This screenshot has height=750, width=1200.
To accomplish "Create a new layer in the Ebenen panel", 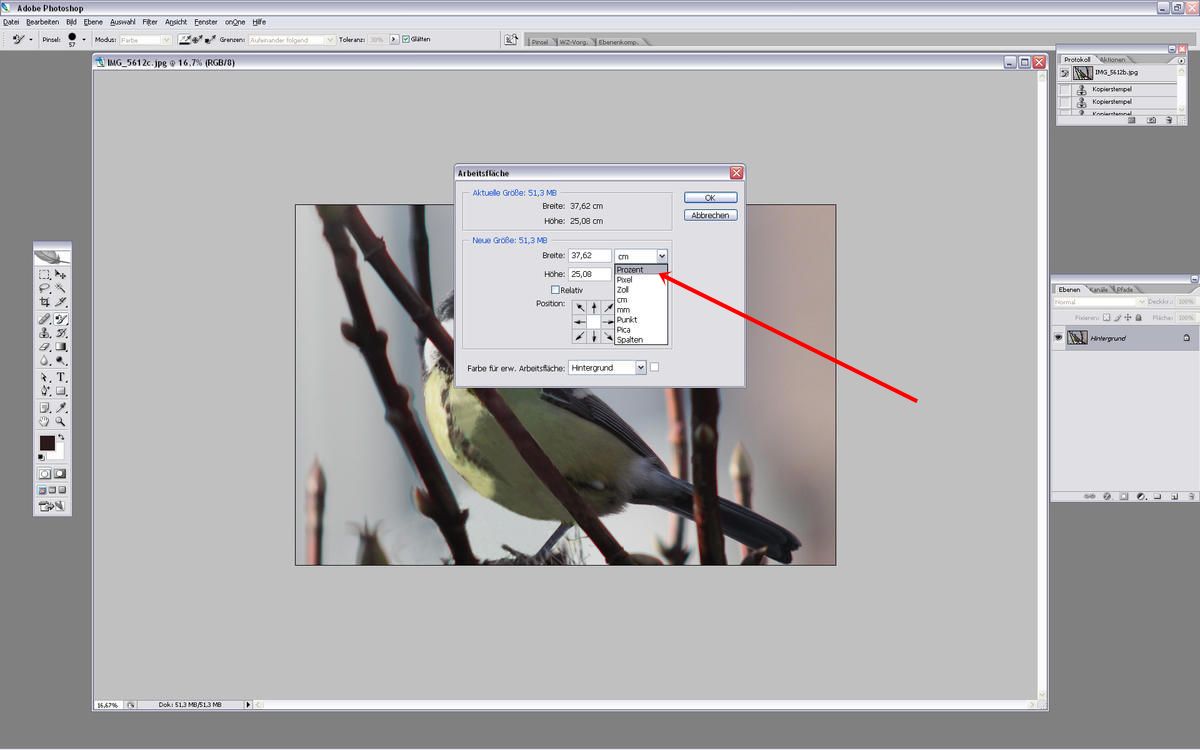I will click(1175, 496).
